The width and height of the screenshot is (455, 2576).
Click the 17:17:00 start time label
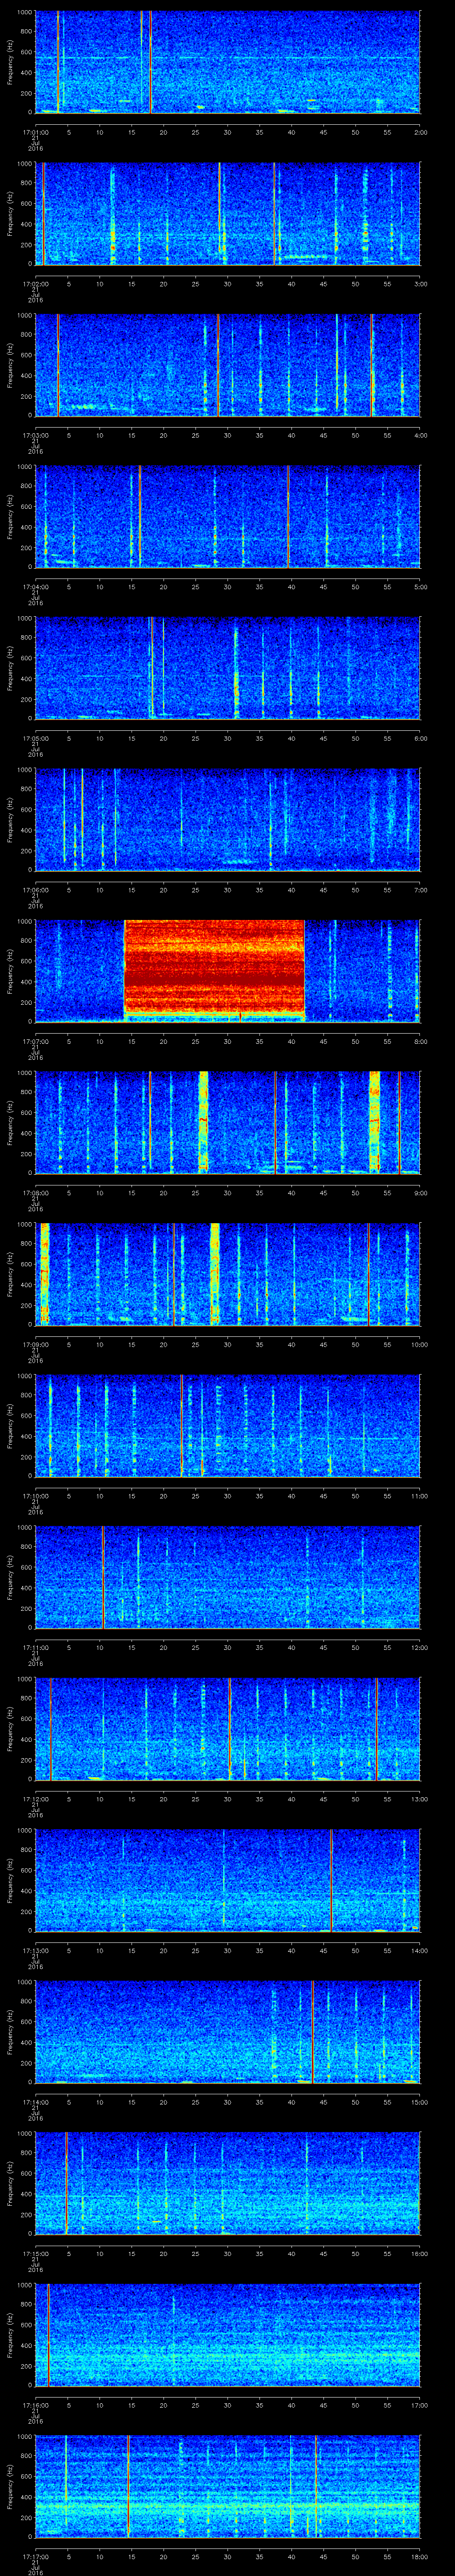tap(35, 2556)
